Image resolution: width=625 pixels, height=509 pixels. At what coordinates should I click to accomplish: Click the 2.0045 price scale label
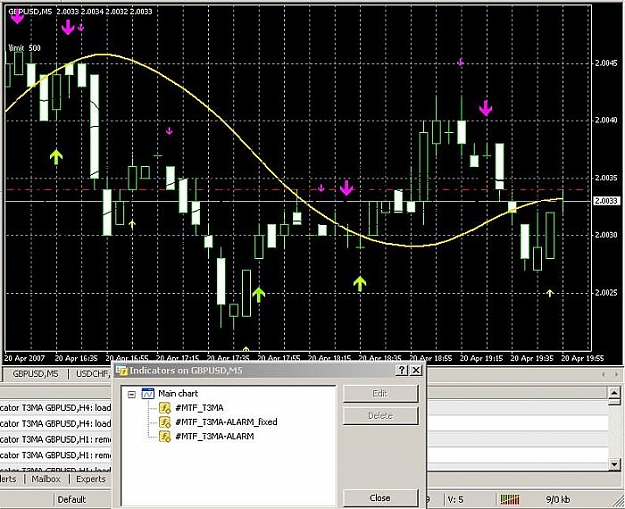tap(606, 63)
